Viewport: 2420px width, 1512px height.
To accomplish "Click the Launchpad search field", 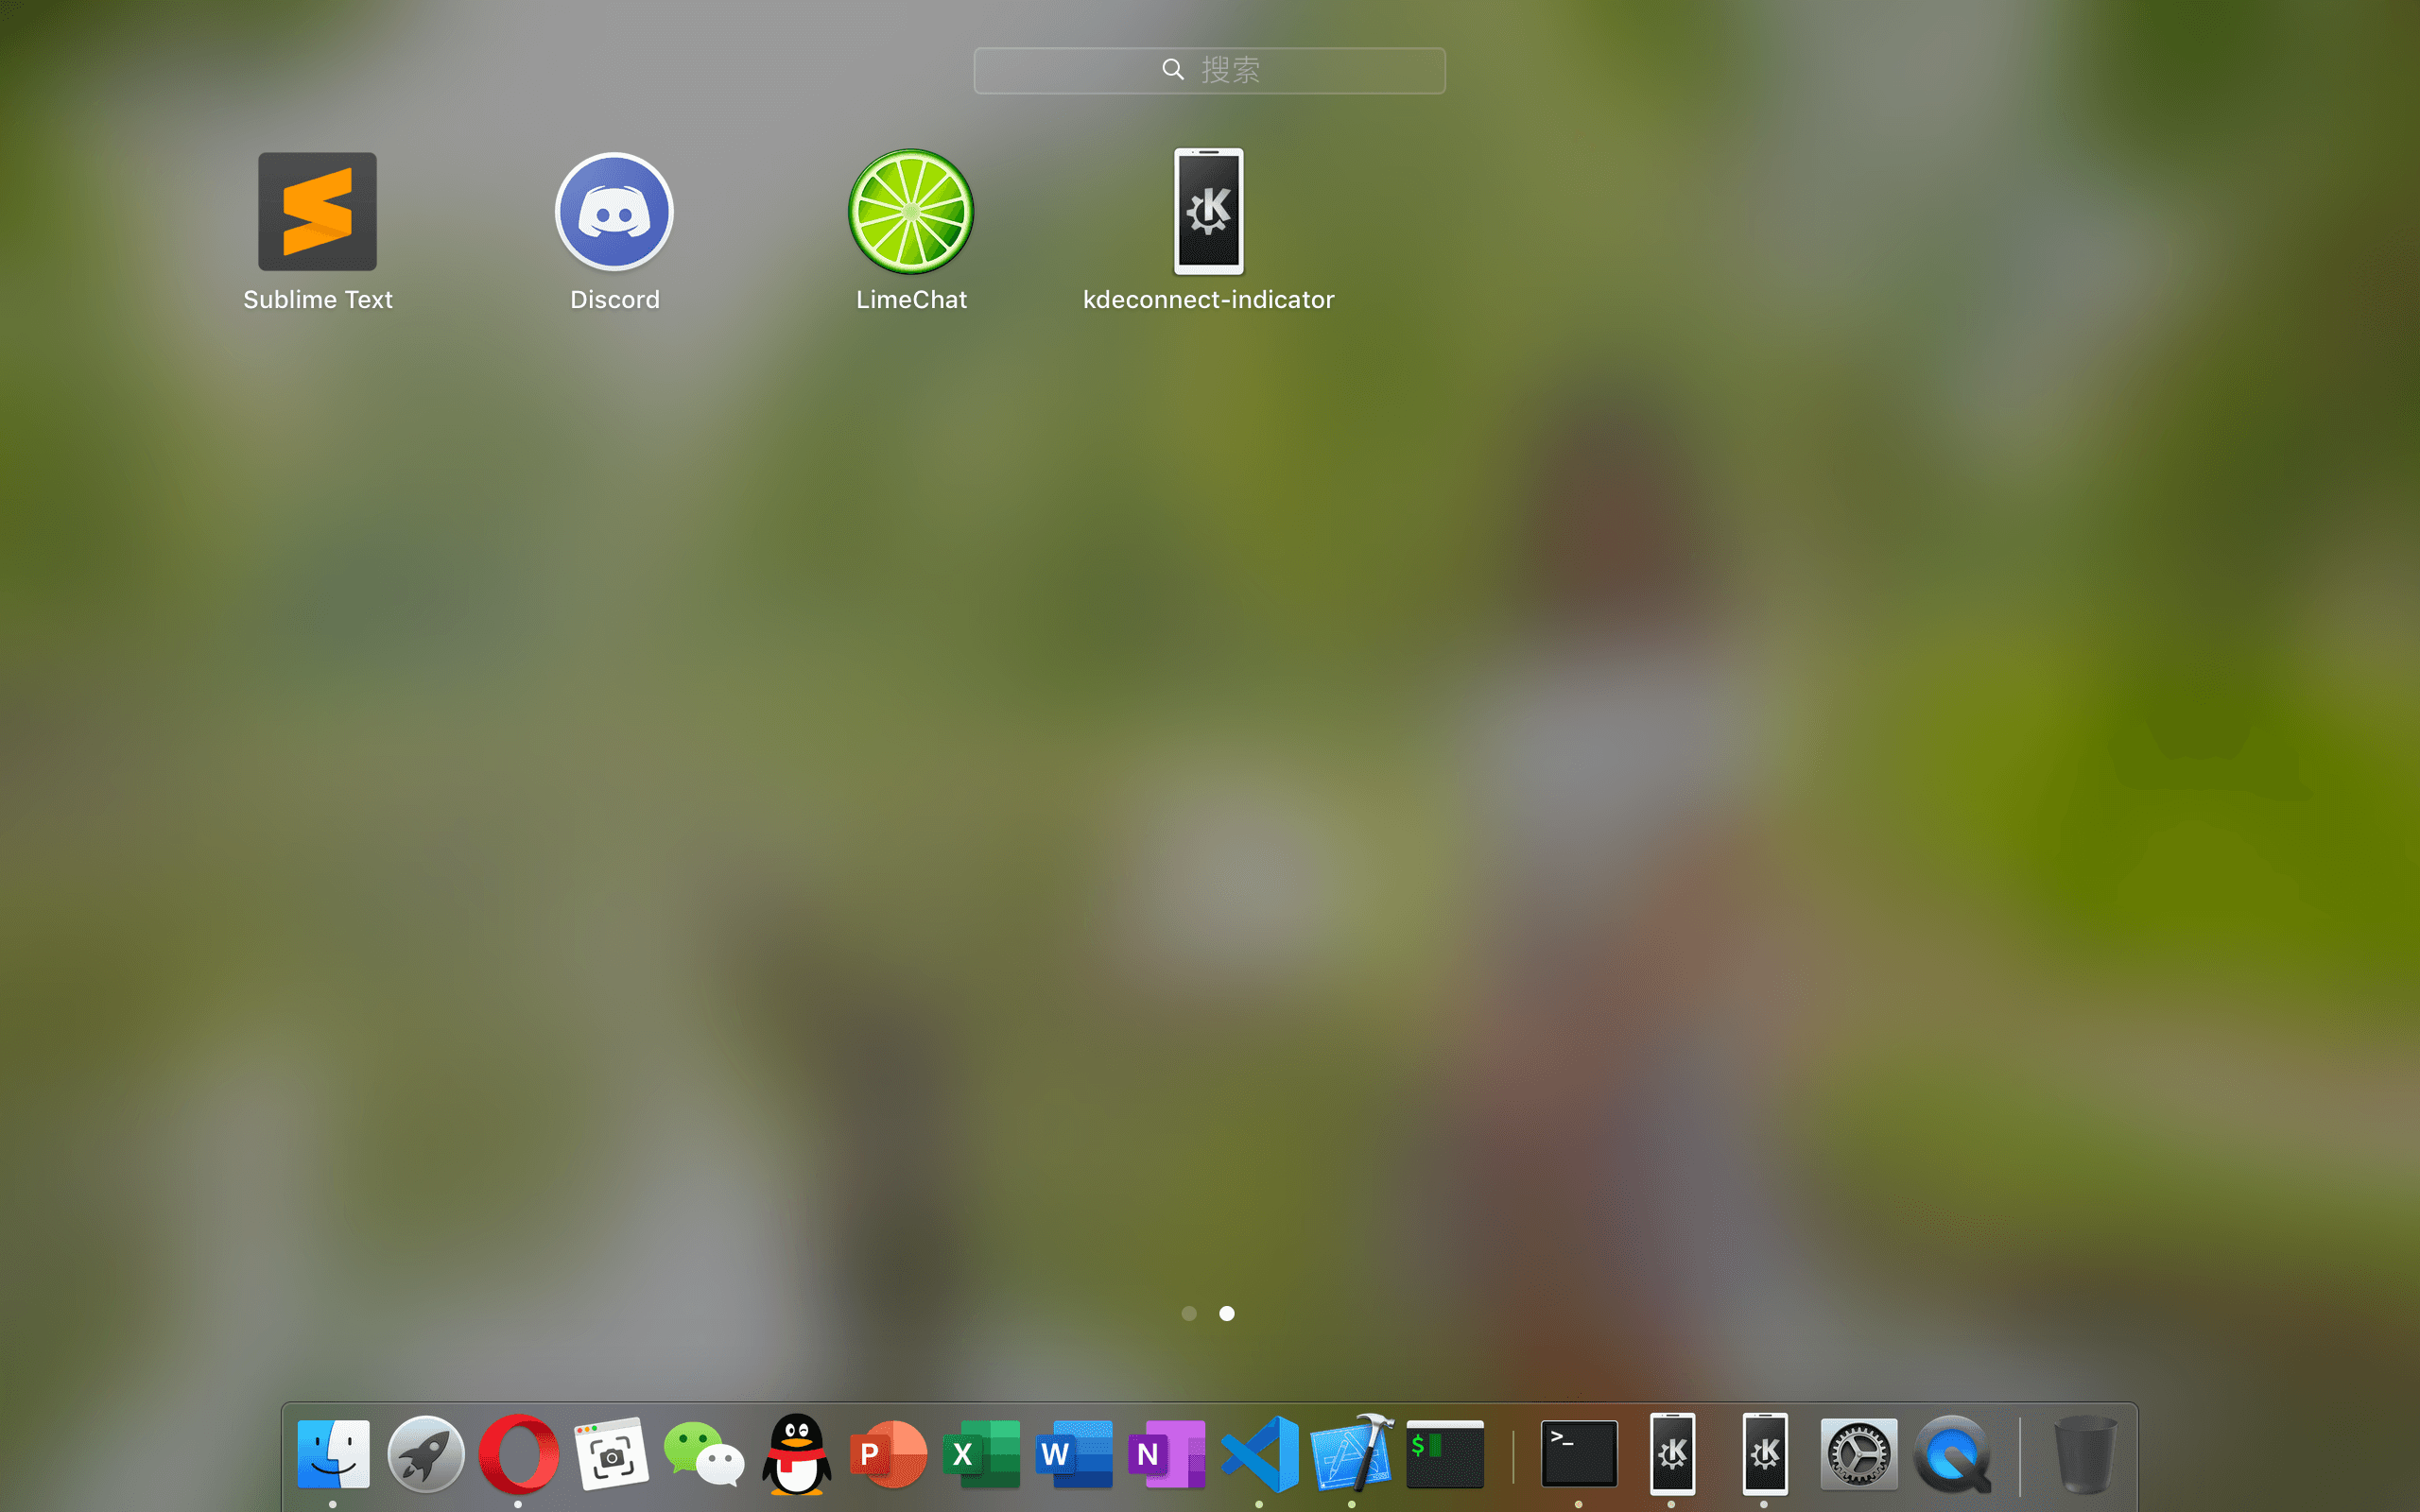I will [1209, 70].
